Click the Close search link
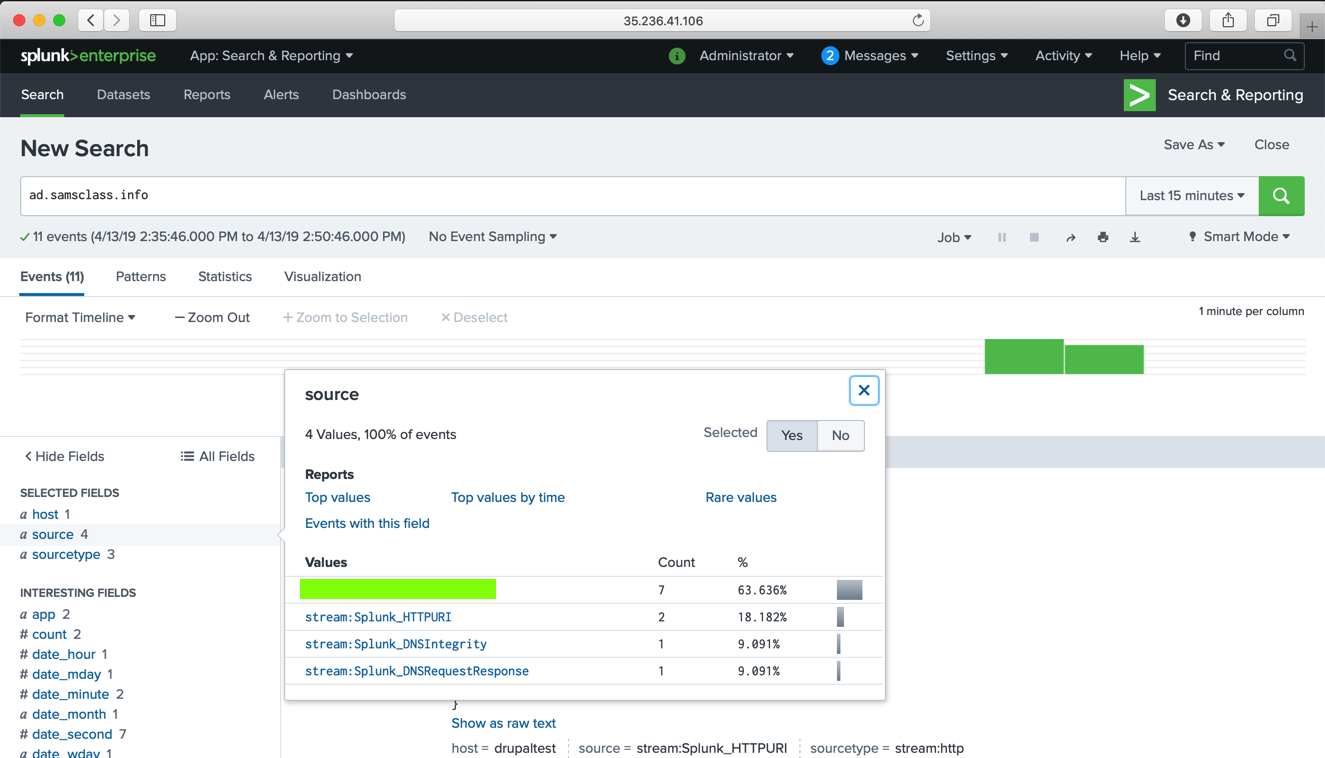The height and width of the screenshot is (758, 1325). coord(1272,145)
